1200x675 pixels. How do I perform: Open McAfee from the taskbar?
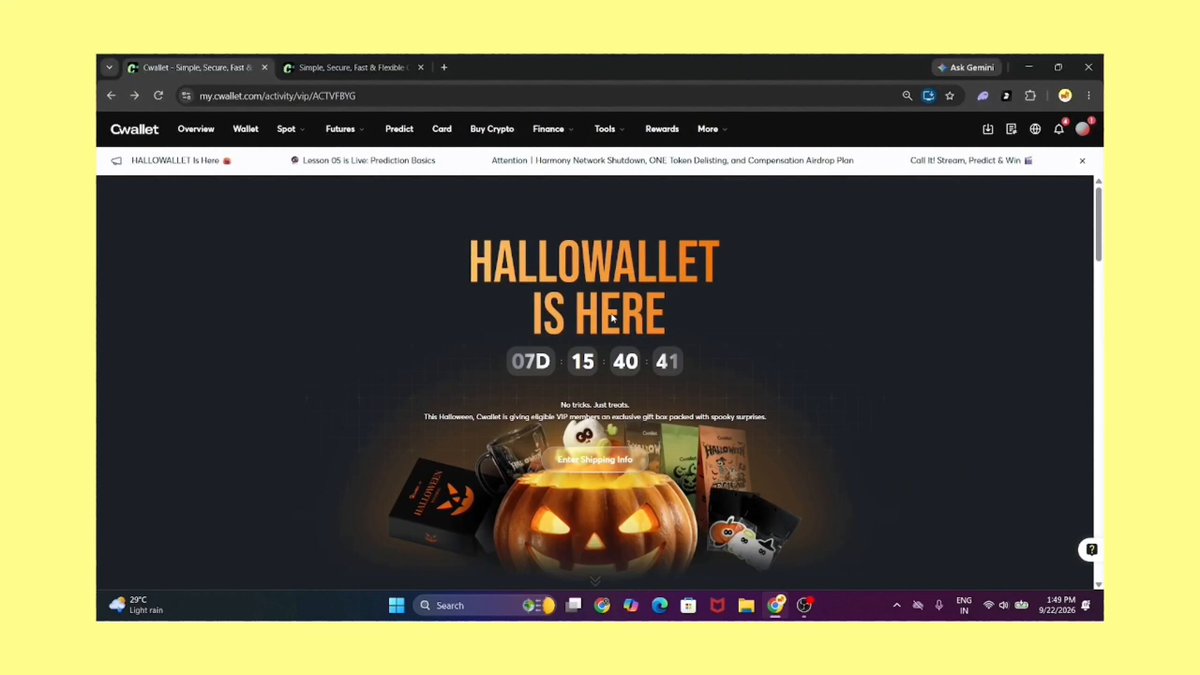tap(717, 605)
